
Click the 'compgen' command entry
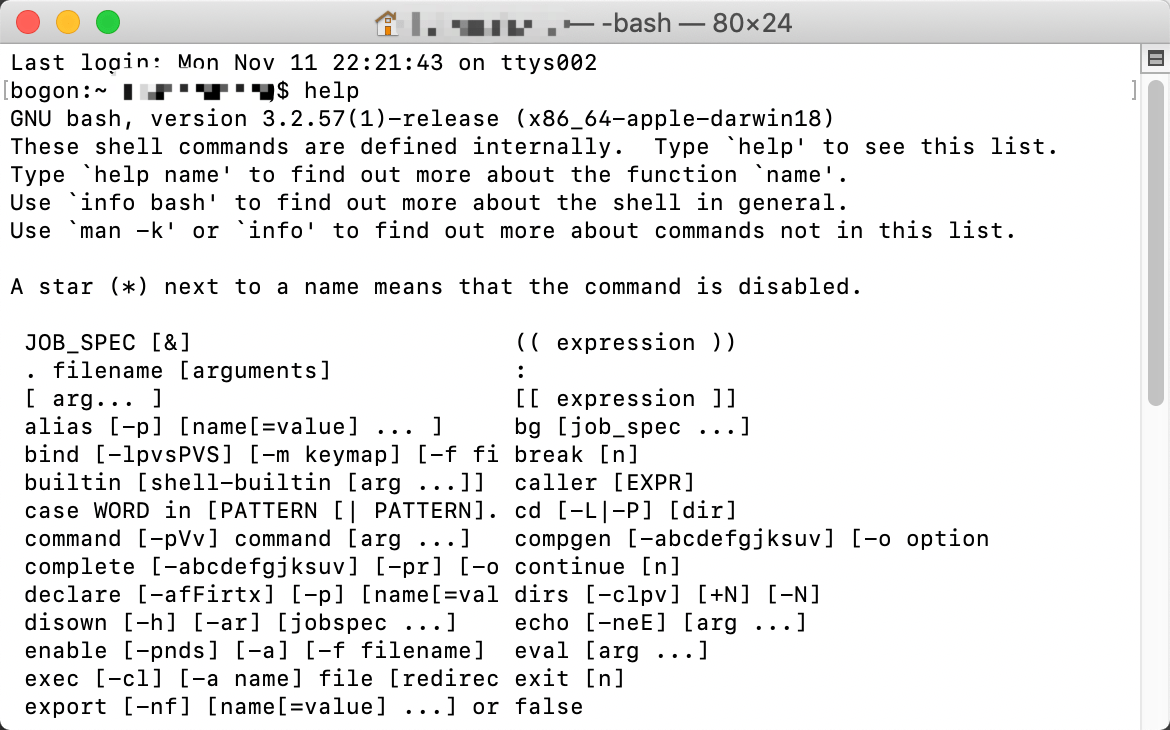[x=565, y=539]
